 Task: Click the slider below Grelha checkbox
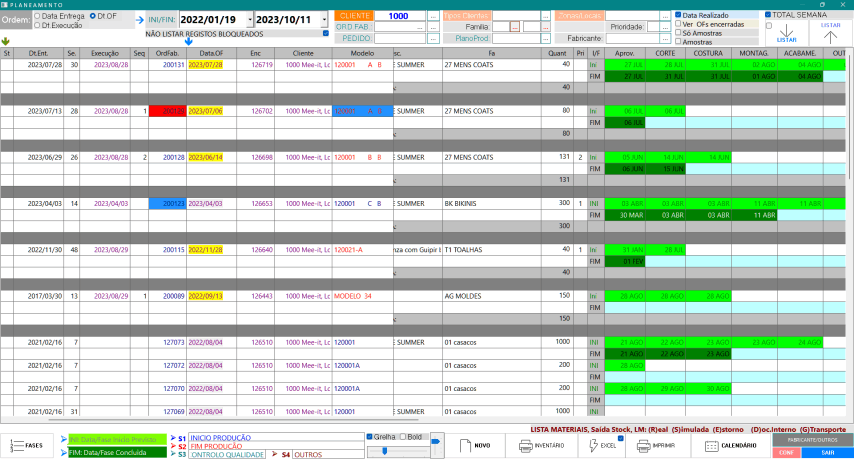click(x=395, y=451)
